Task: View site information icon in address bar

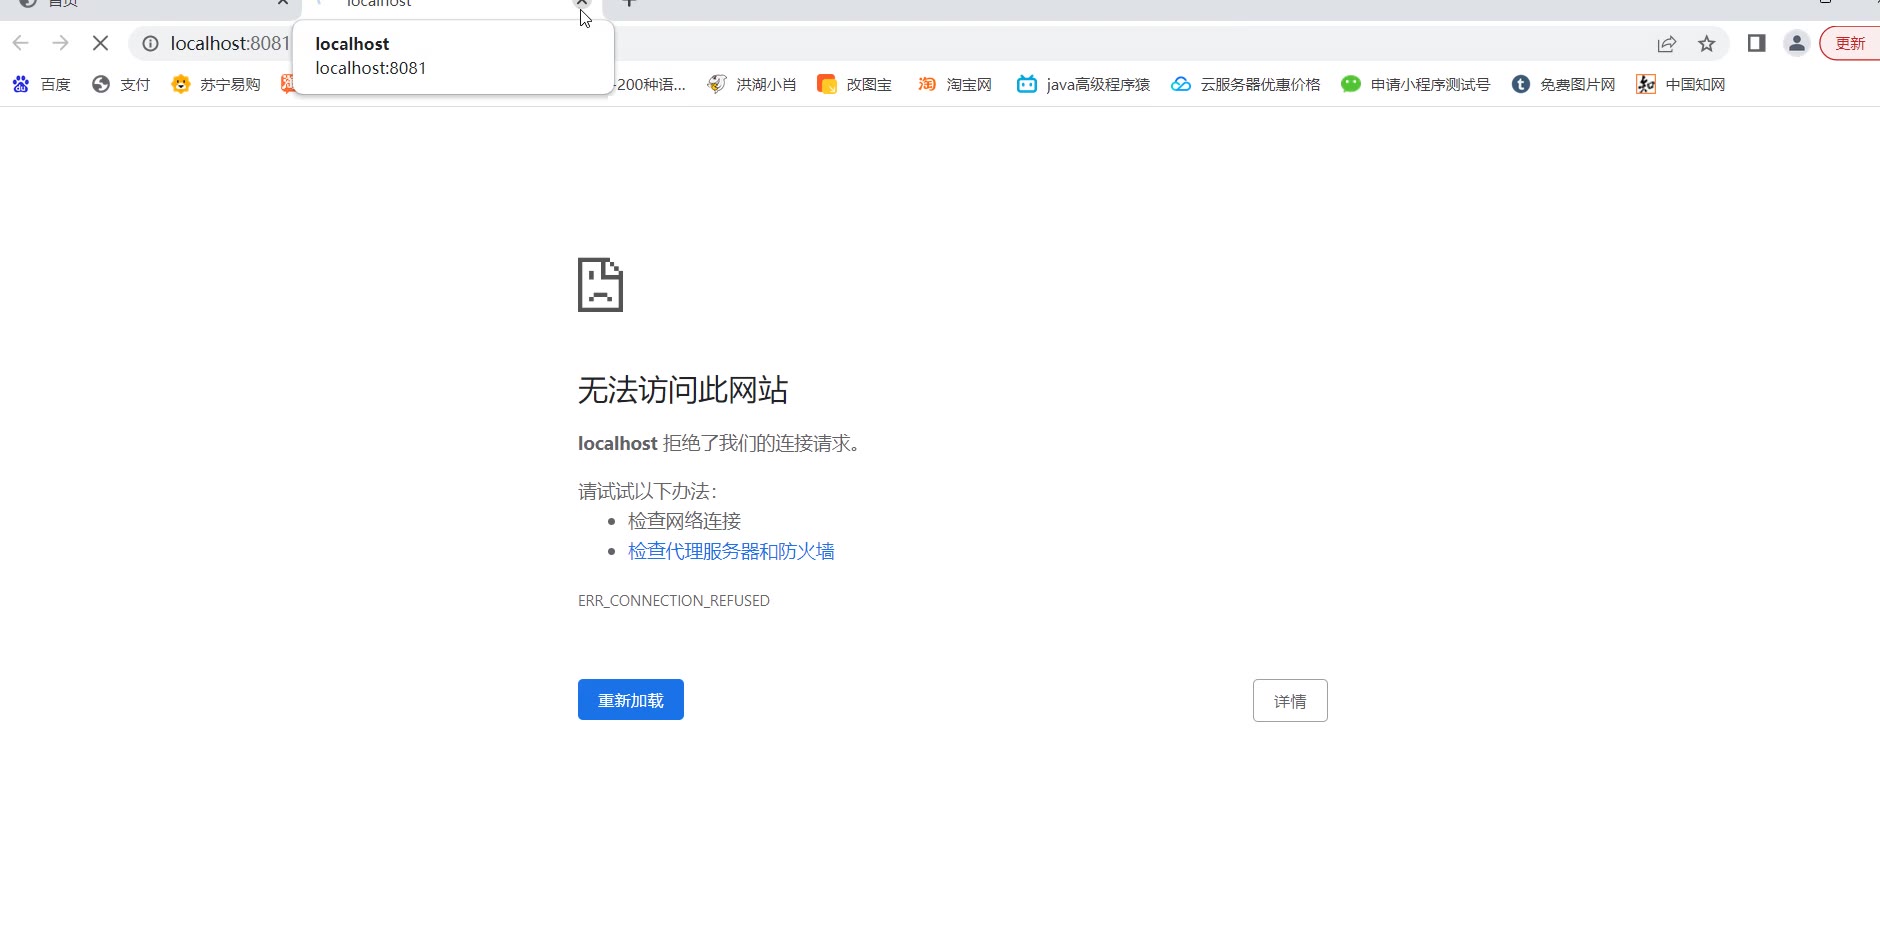Action: (x=150, y=43)
